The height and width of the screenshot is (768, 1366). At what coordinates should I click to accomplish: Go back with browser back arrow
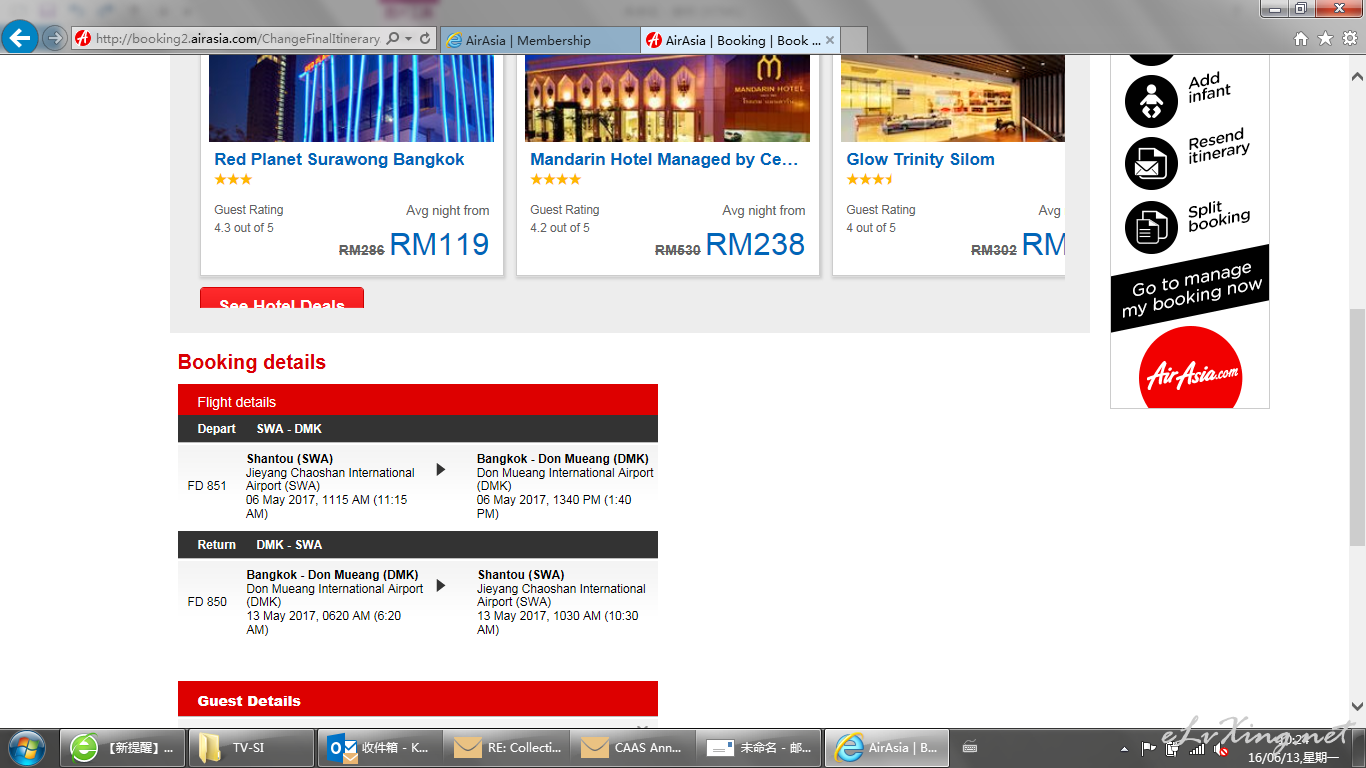(x=19, y=39)
